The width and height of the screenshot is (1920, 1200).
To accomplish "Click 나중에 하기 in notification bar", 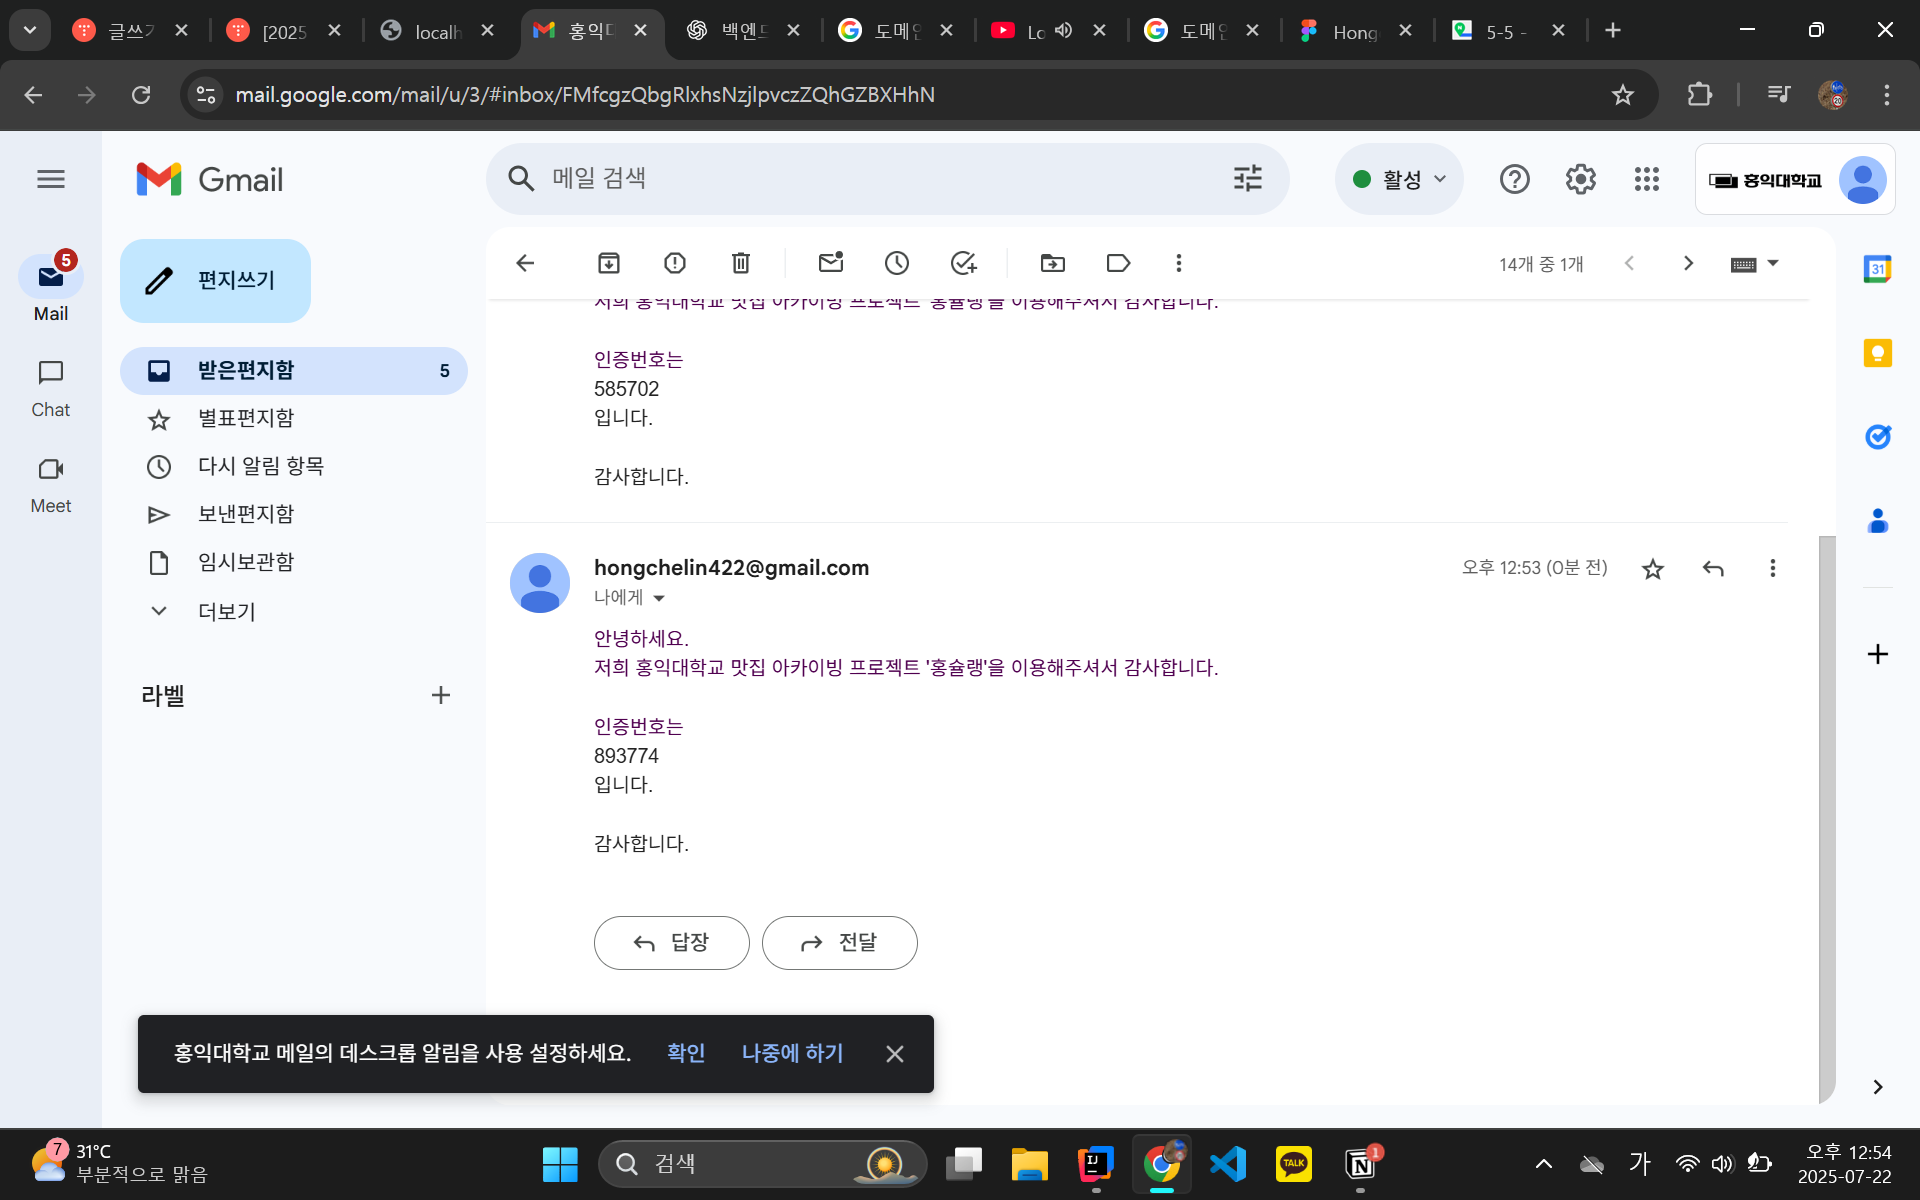I will pos(792,1053).
